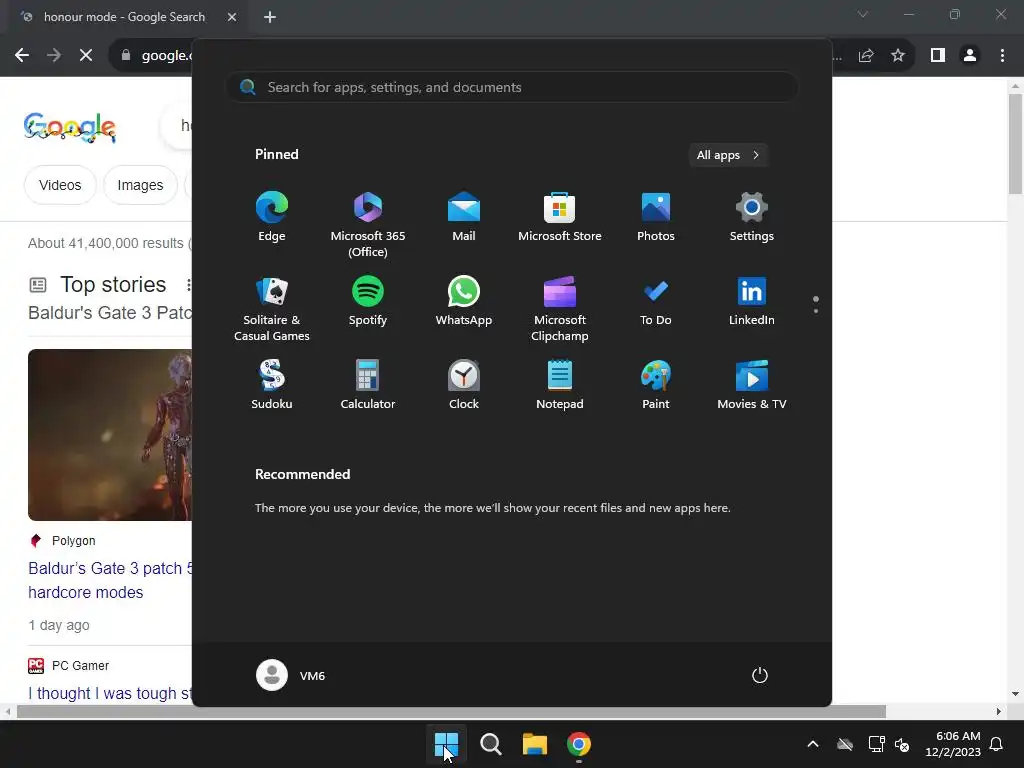The width and height of the screenshot is (1024, 768).
Task: Stop loading the page in Chrome
Action: [86, 56]
